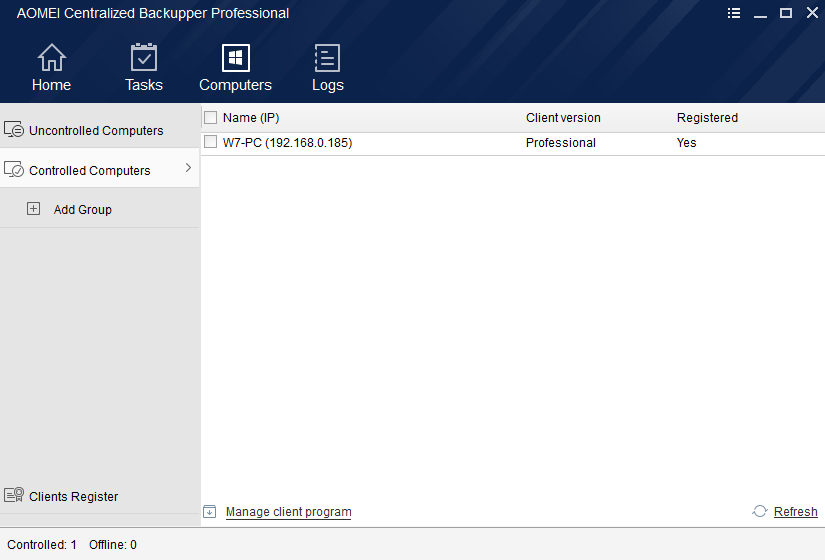Switch to the Tasks tab label
This screenshot has width=825, height=560.
tap(144, 85)
